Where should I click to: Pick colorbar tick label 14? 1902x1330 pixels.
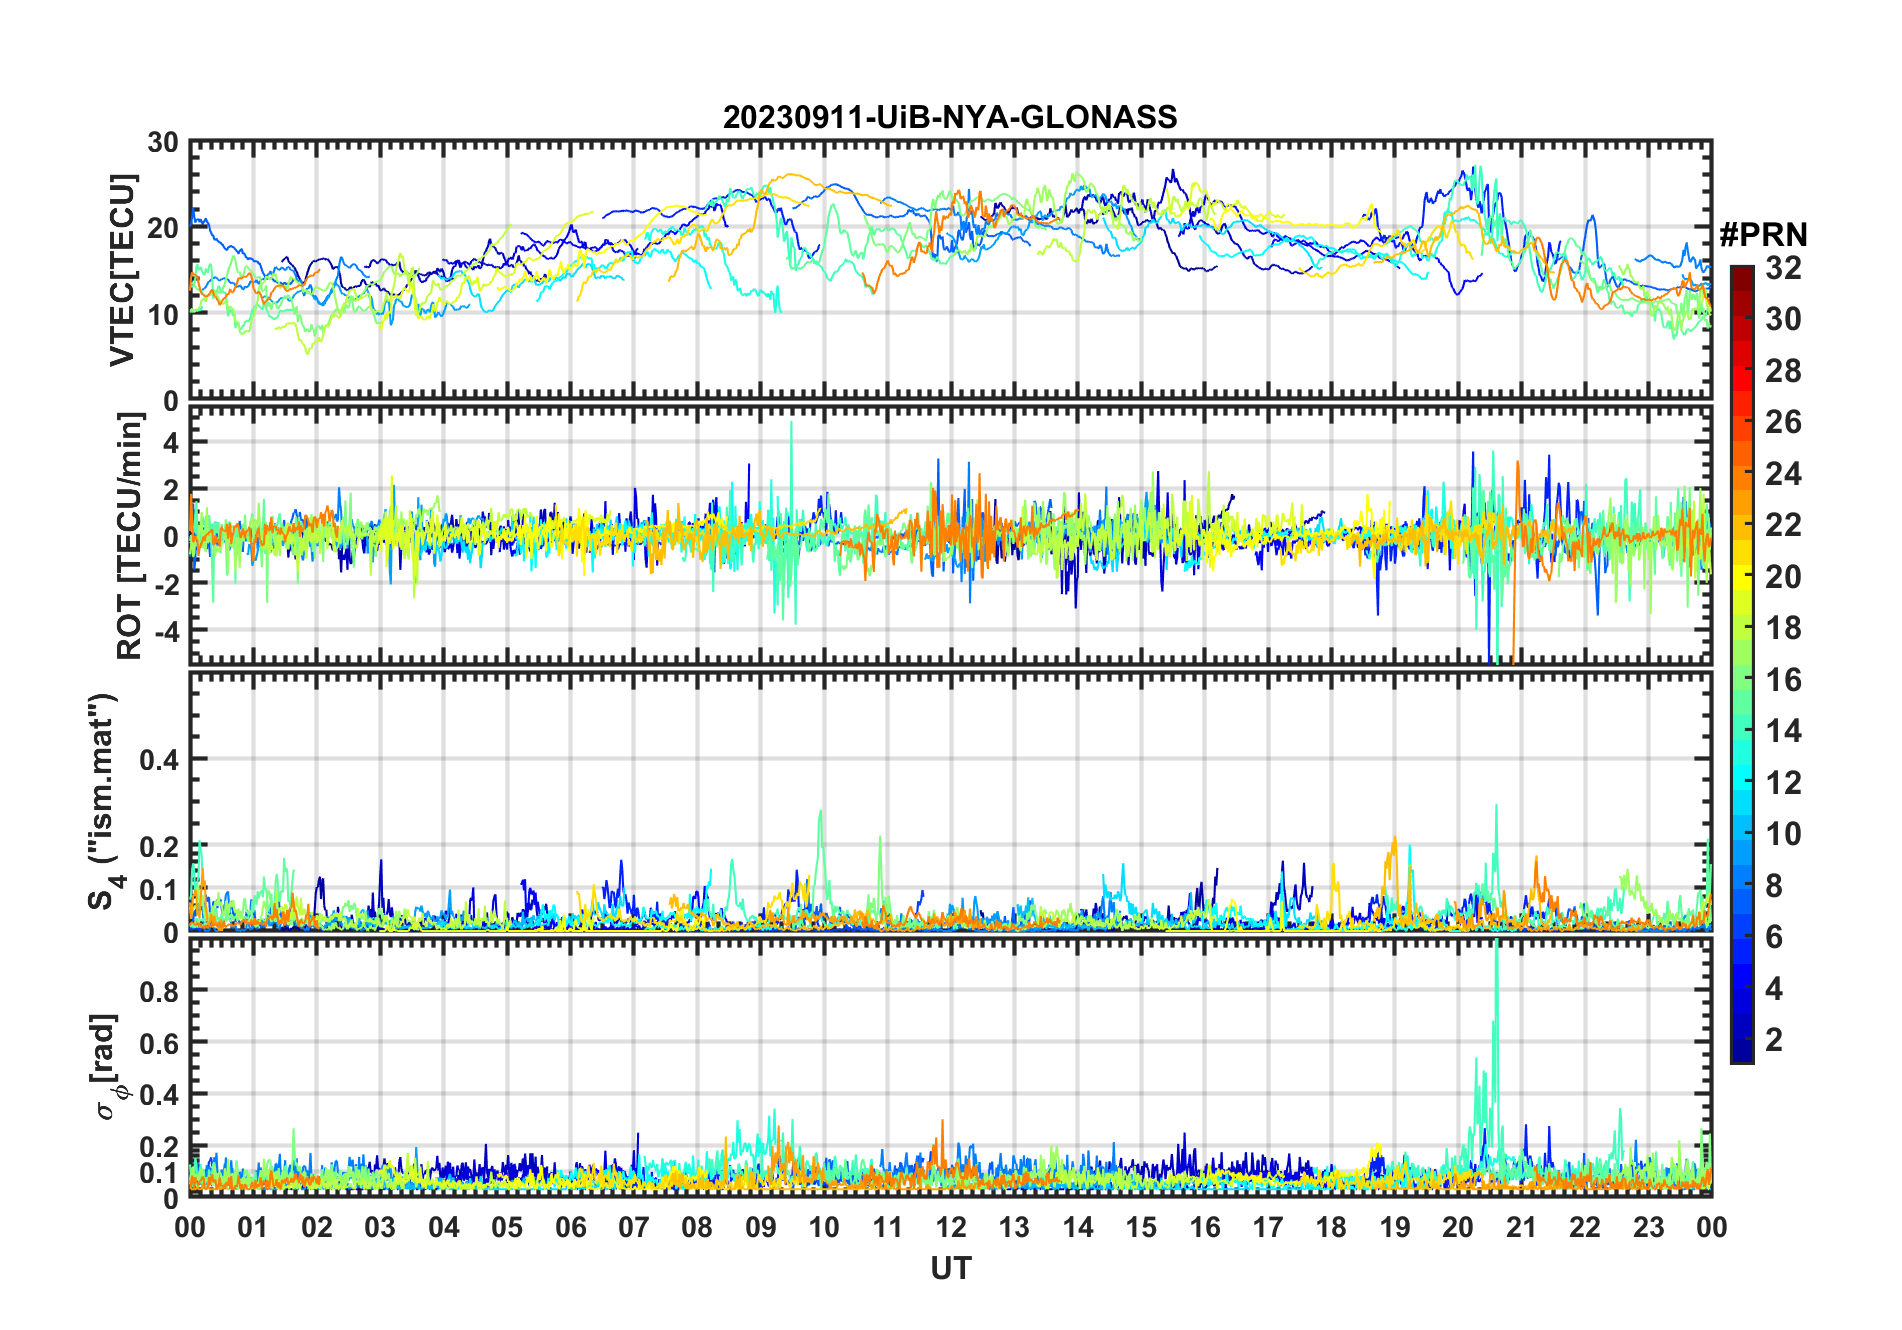point(1783,731)
